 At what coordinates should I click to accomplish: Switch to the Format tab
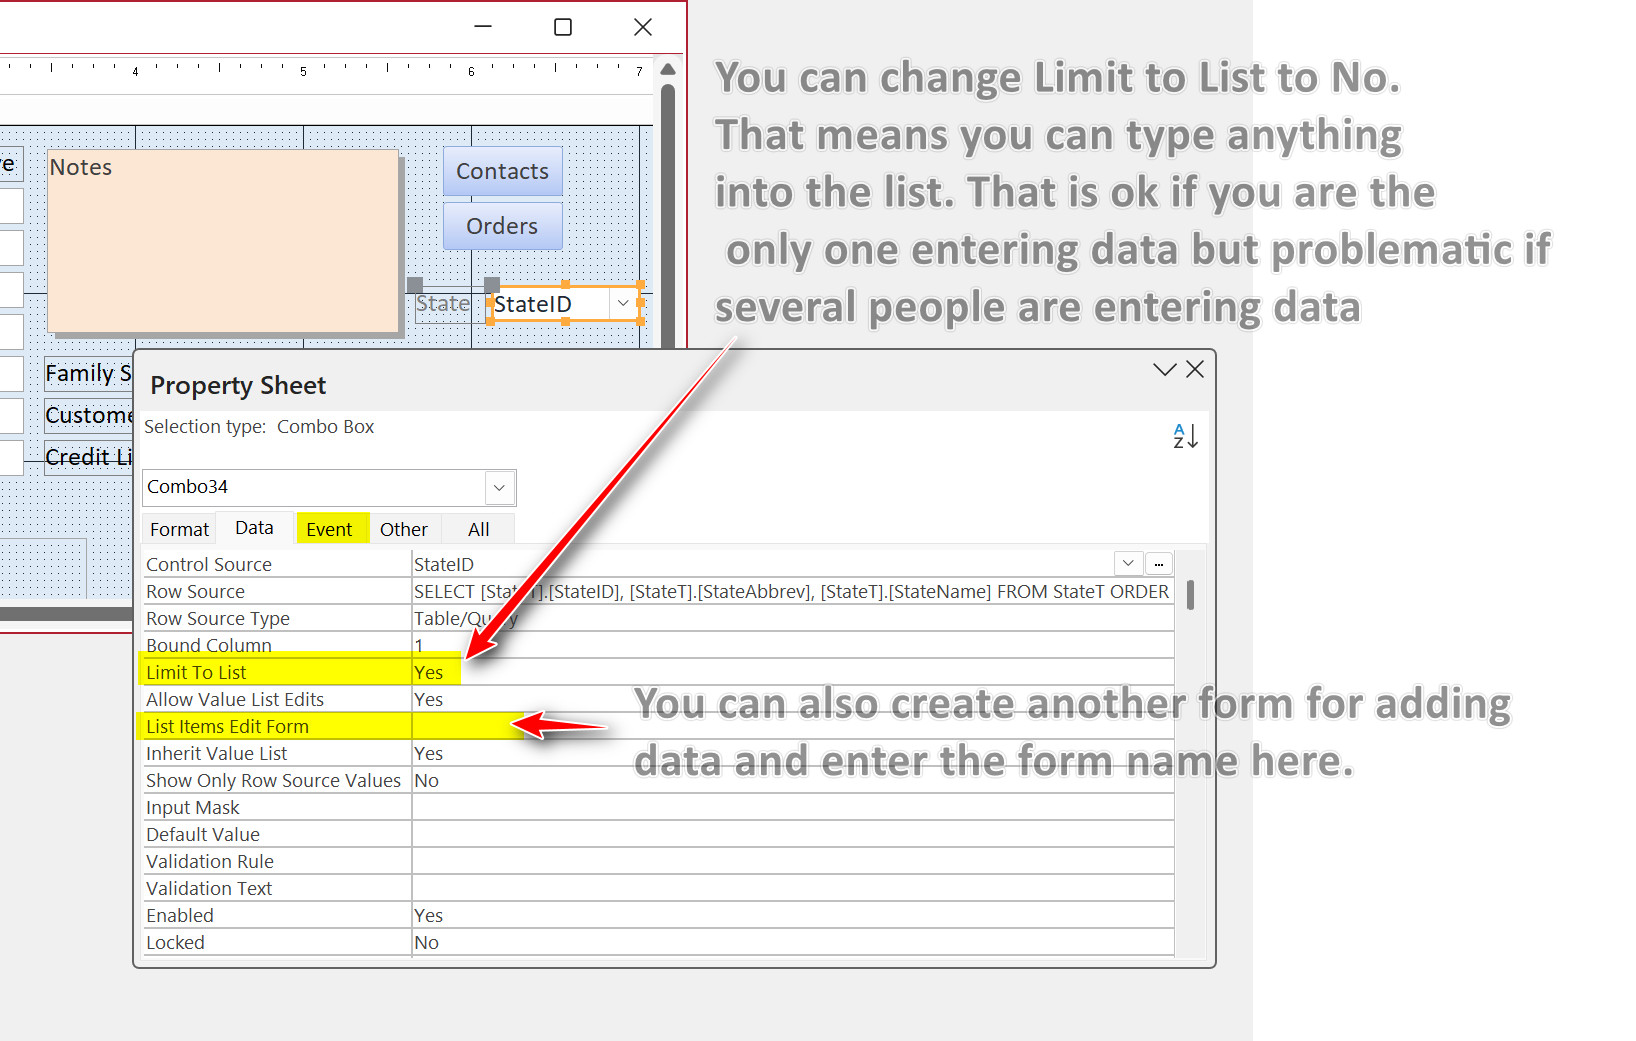tap(178, 528)
